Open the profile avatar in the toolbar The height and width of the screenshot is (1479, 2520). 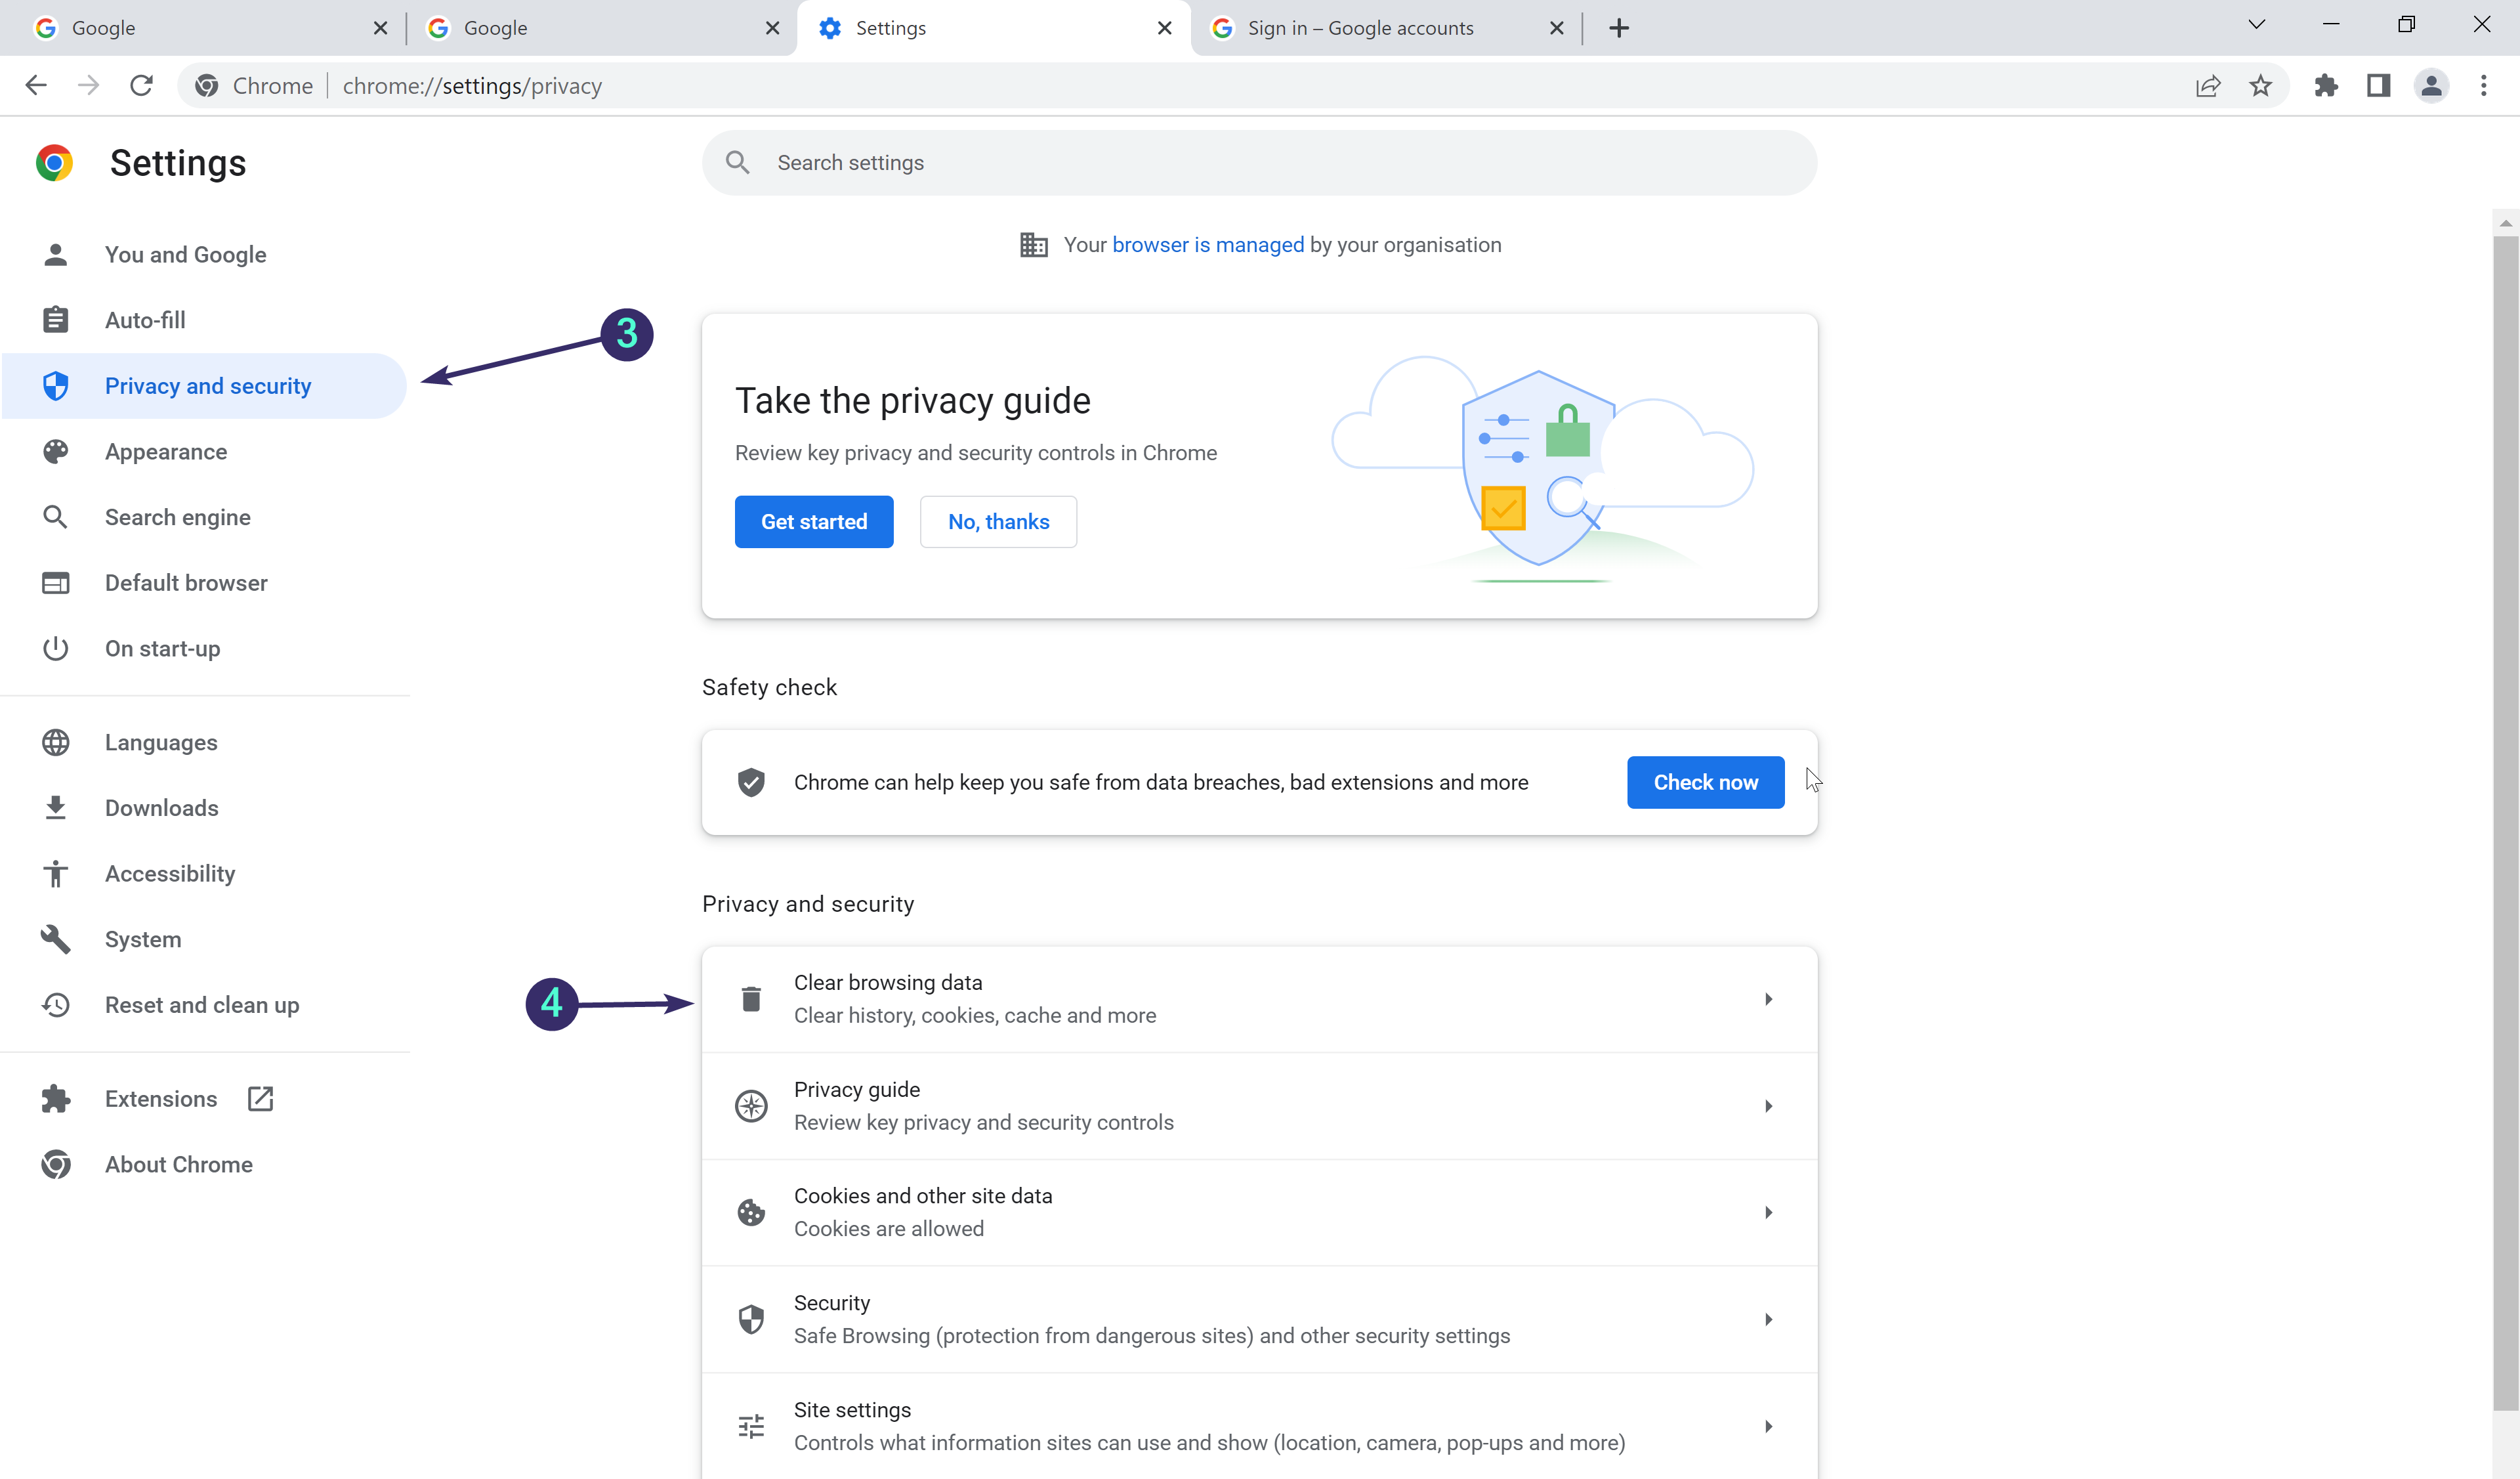coord(2432,86)
